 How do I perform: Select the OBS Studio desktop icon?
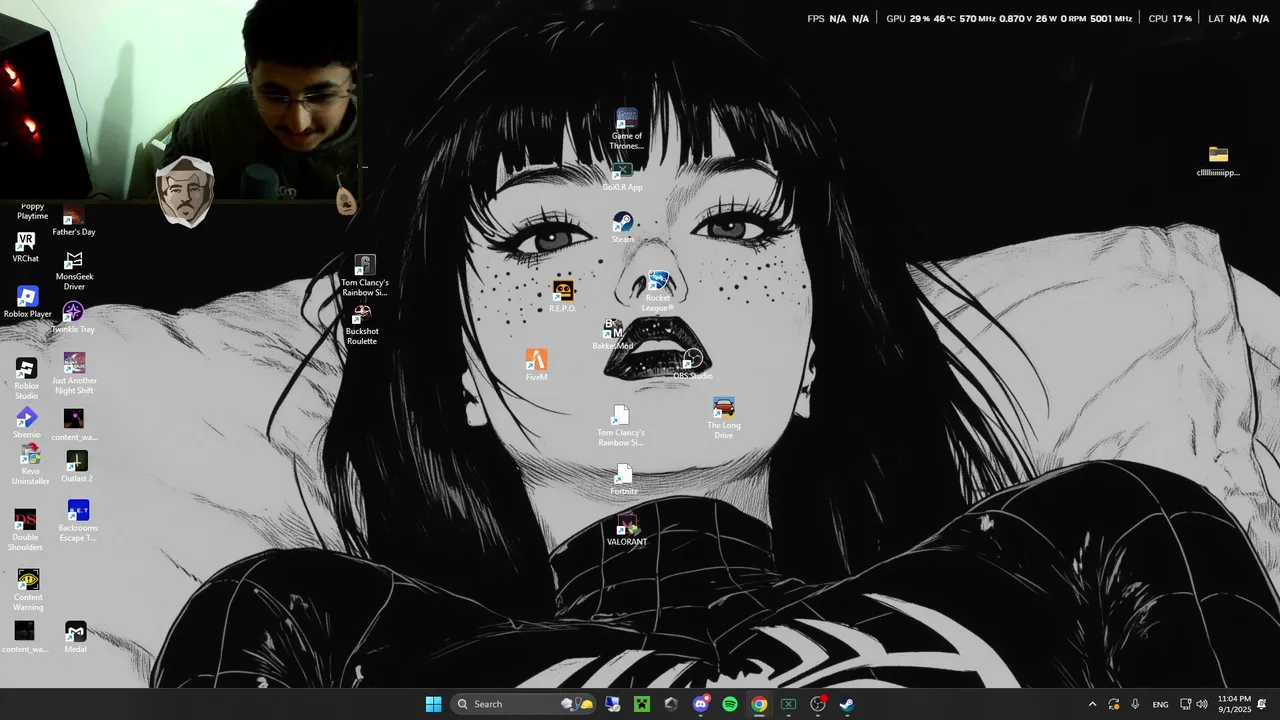(x=692, y=365)
